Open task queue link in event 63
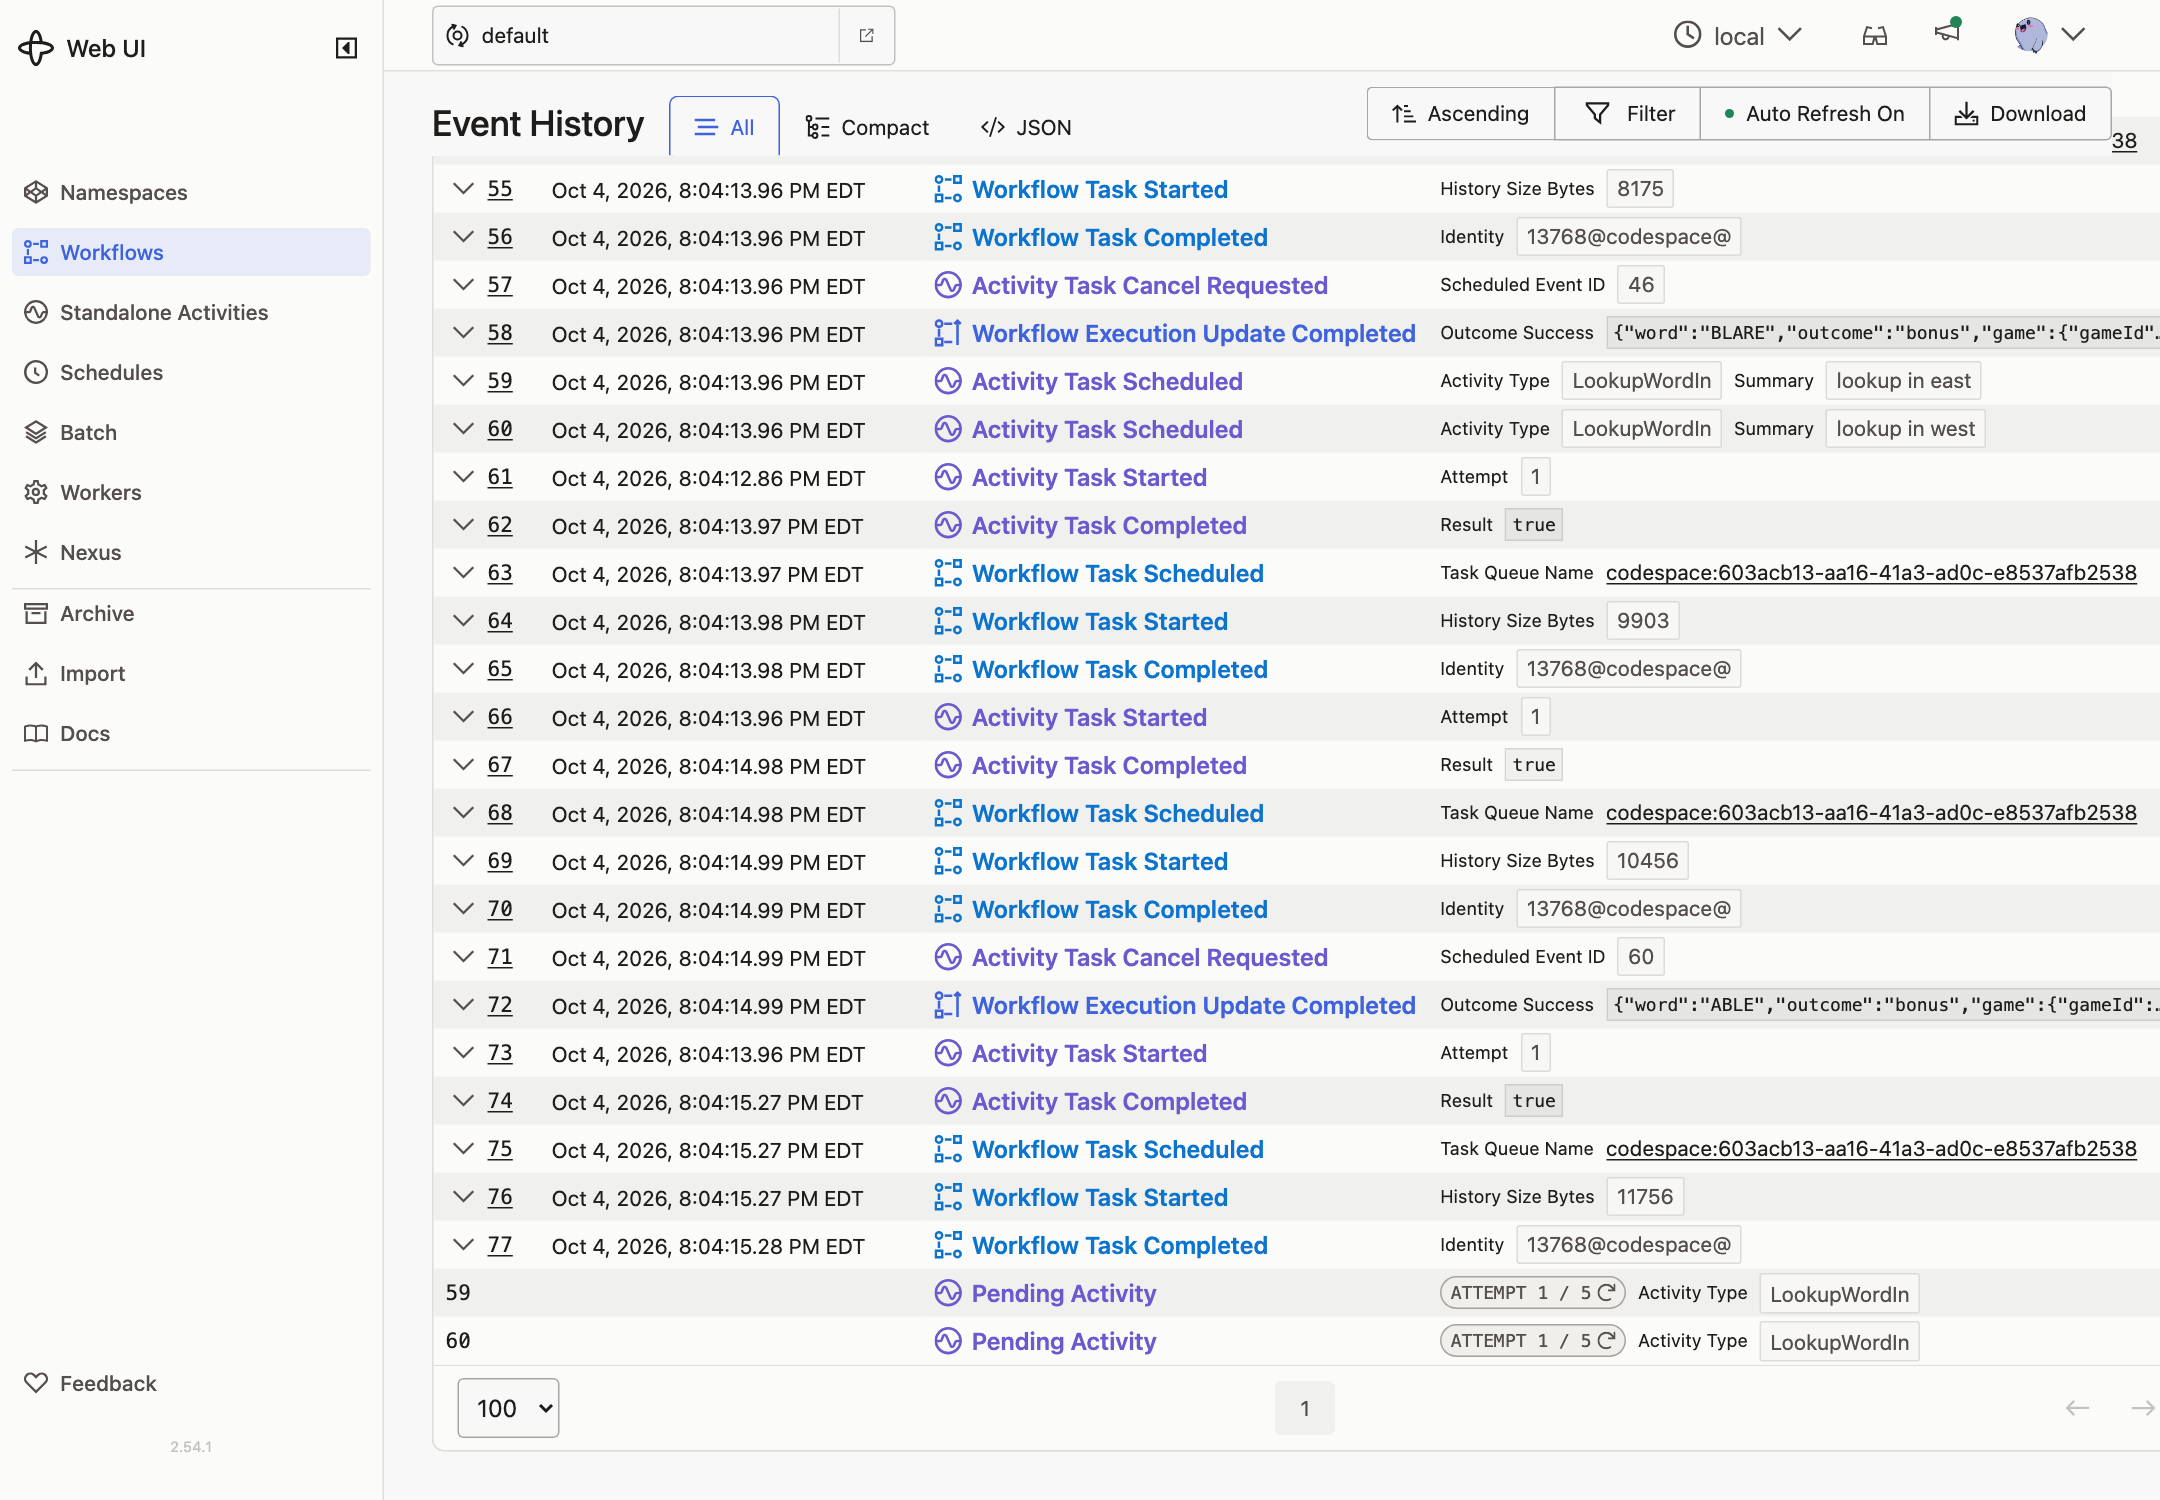This screenshot has width=2160, height=1500. (1871, 573)
